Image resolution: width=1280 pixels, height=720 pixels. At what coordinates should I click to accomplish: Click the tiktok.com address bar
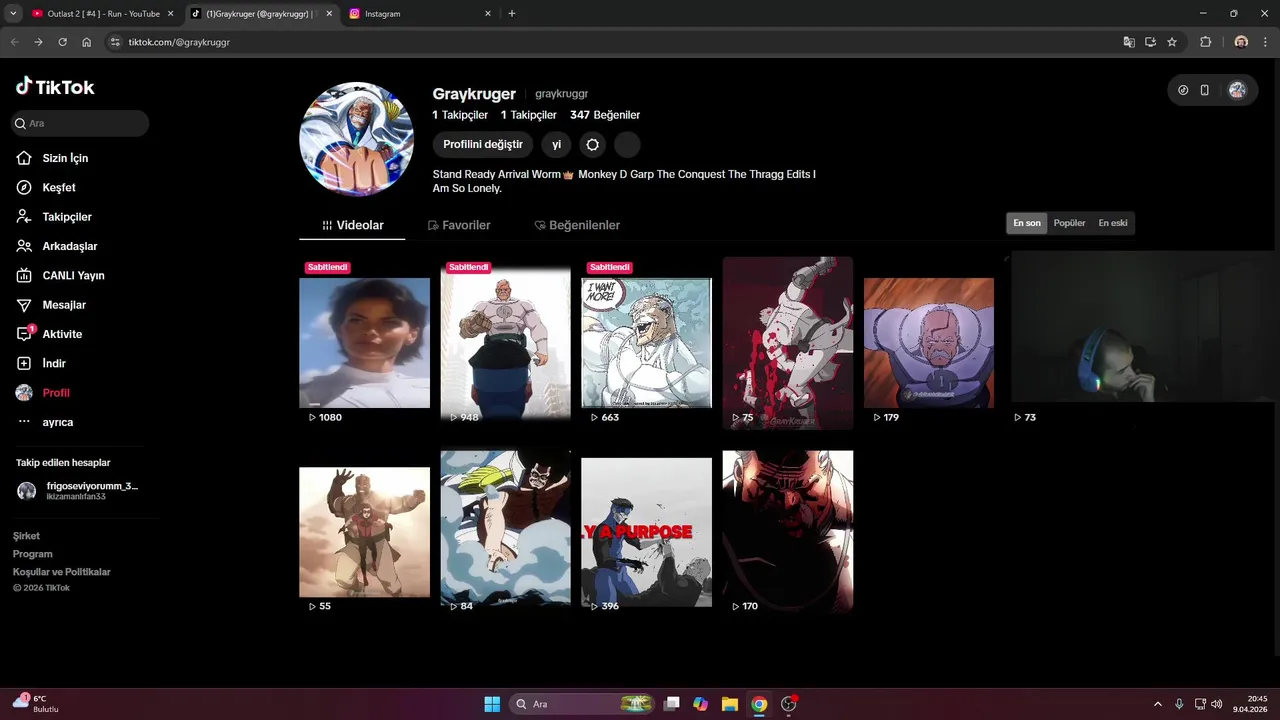click(x=610, y=42)
